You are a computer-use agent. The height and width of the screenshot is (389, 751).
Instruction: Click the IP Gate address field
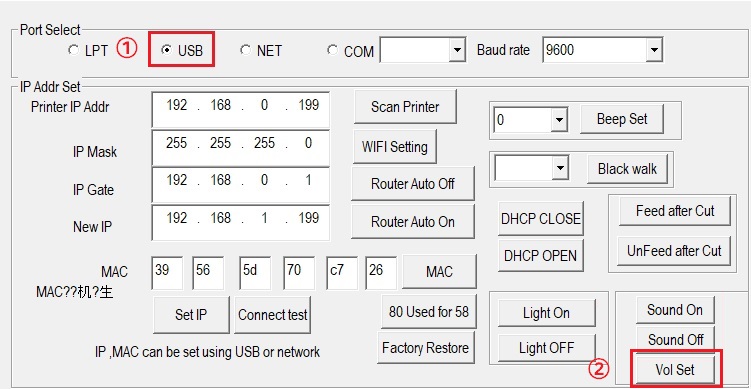pyautogui.click(x=240, y=185)
